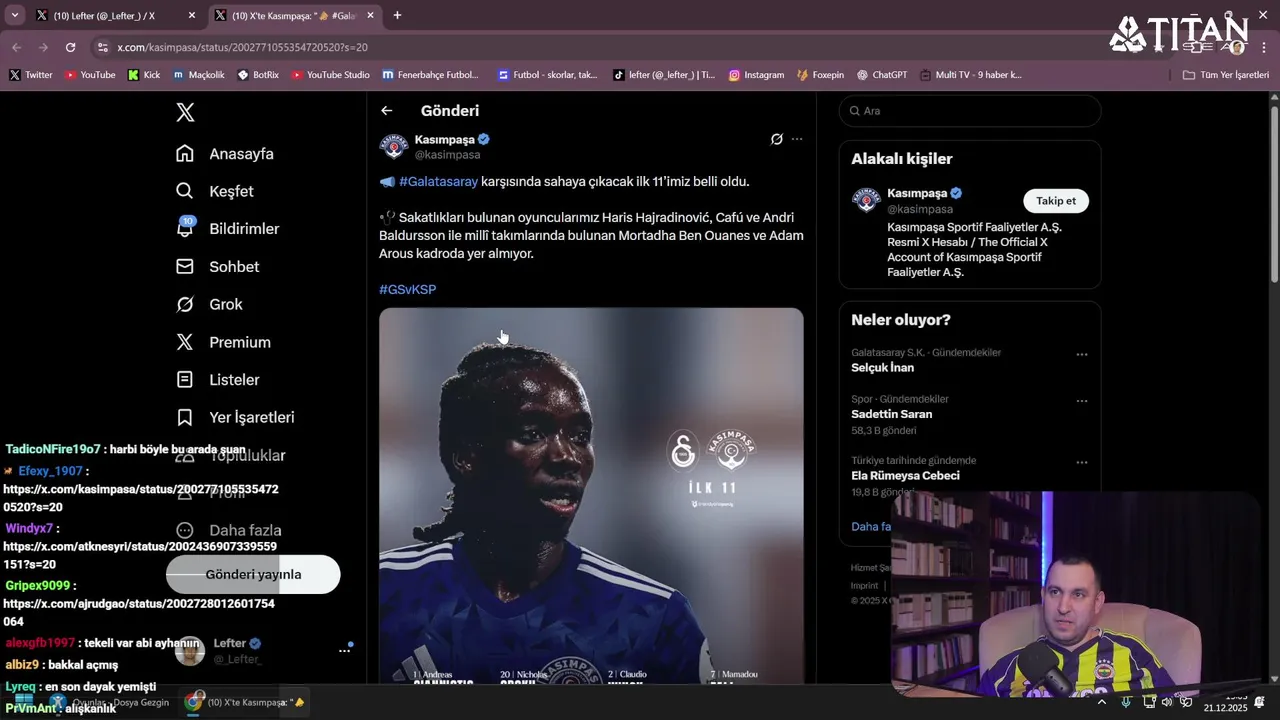
Task: Open Kasımpaşa avatar on the post
Action: [394, 146]
